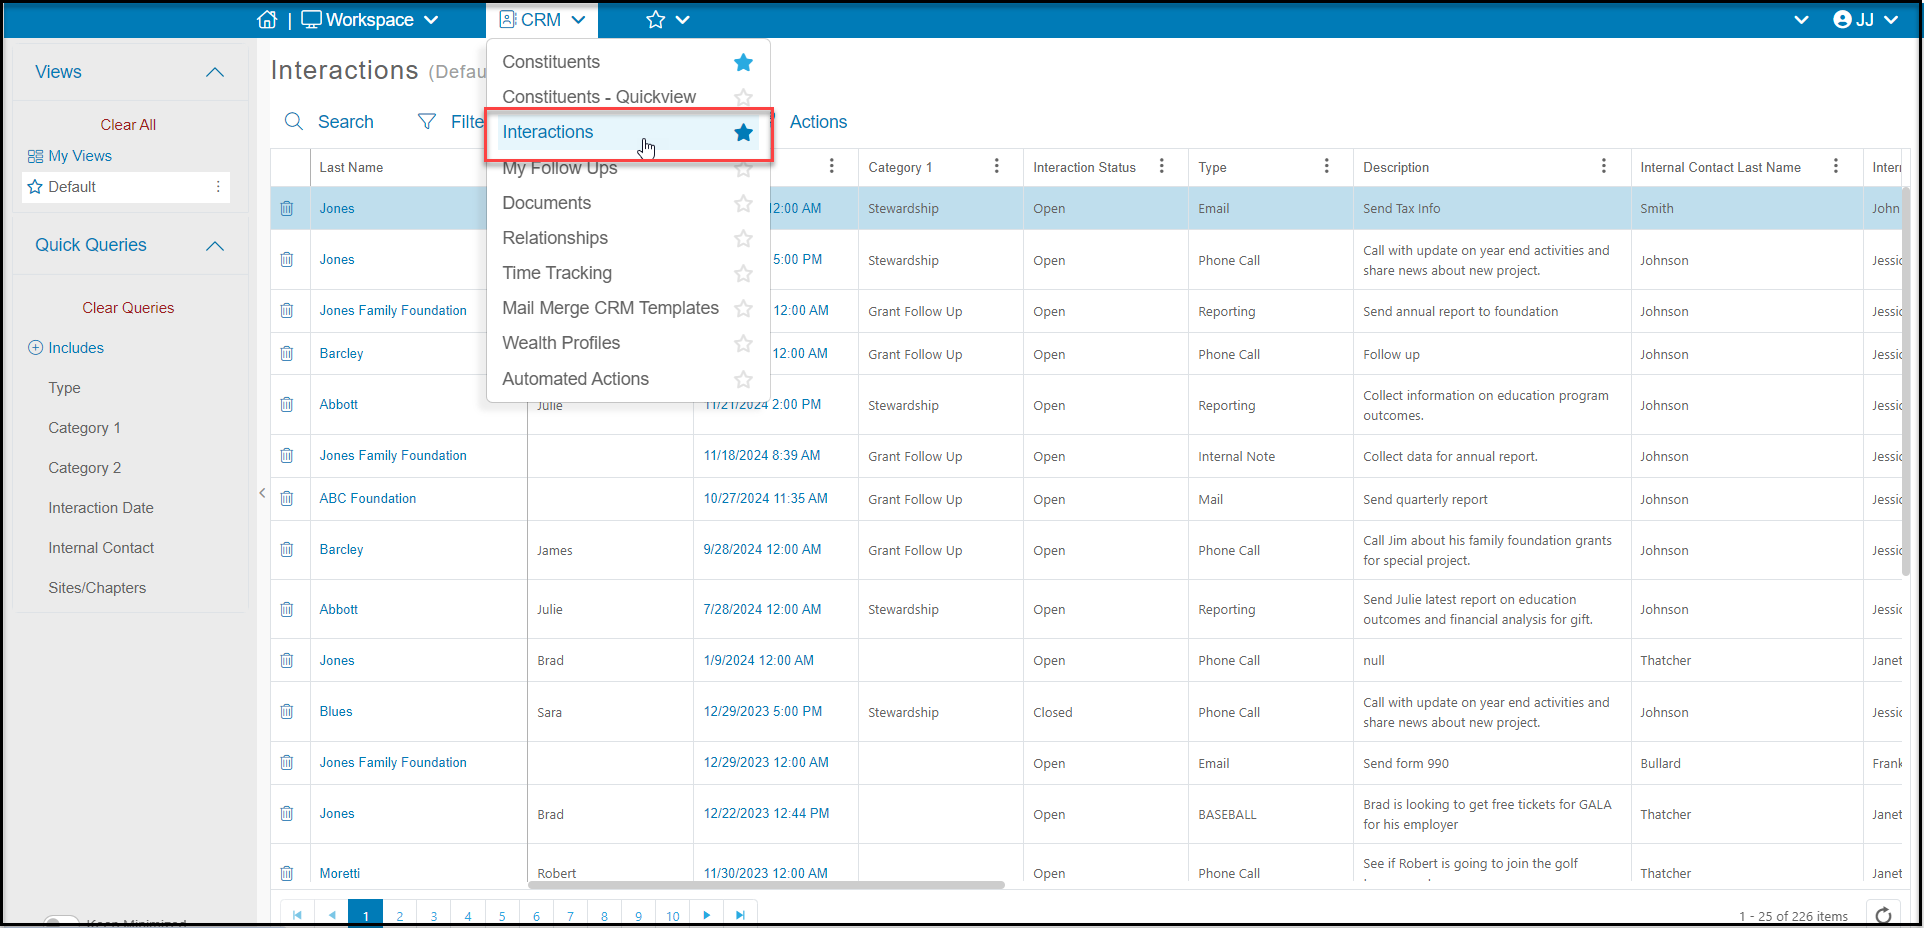The width and height of the screenshot is (1924, 928).
Task: Open My Views
Action: pyautogui.click(x=70, y=156)
